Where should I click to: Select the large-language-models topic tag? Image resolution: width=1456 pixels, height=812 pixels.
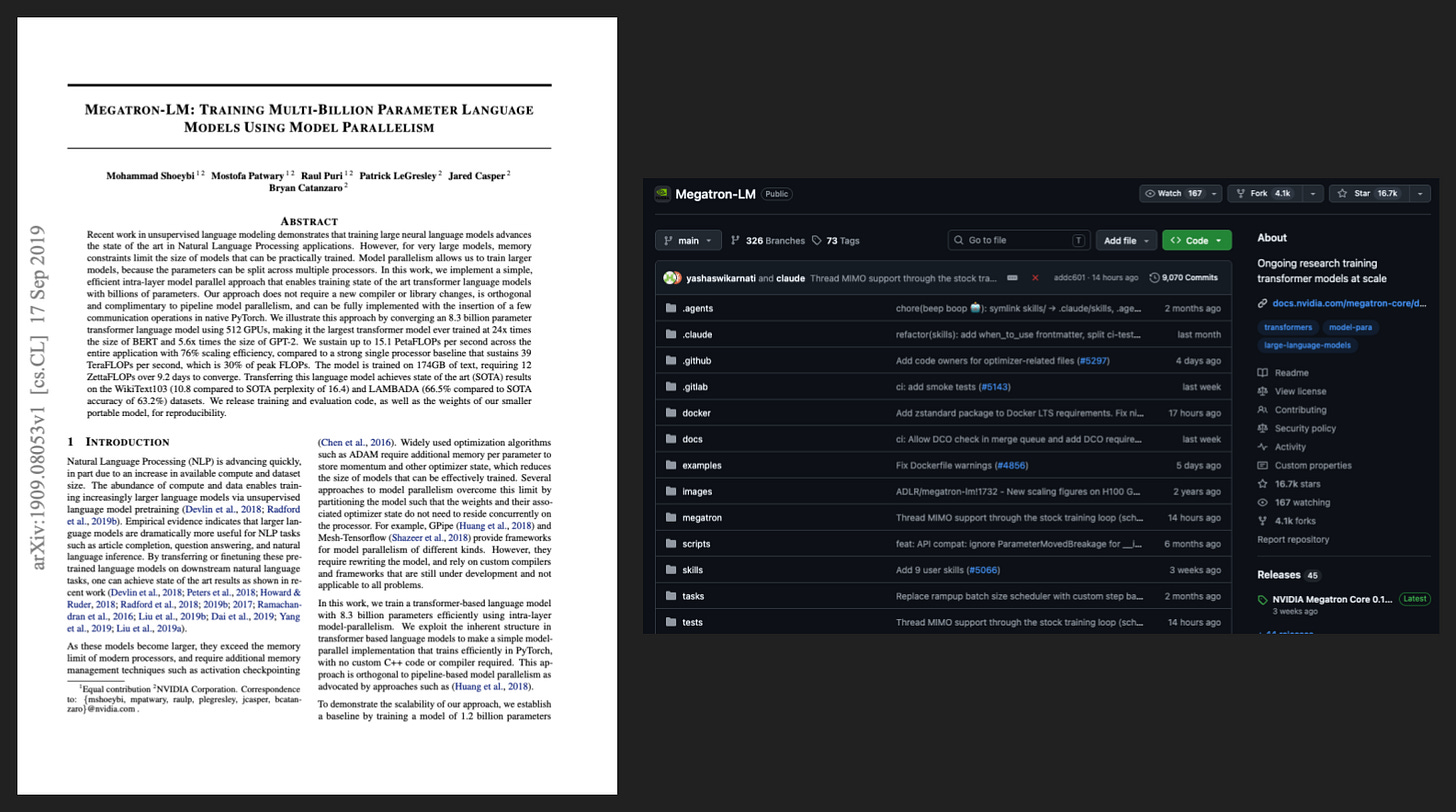click(1307, 345)
